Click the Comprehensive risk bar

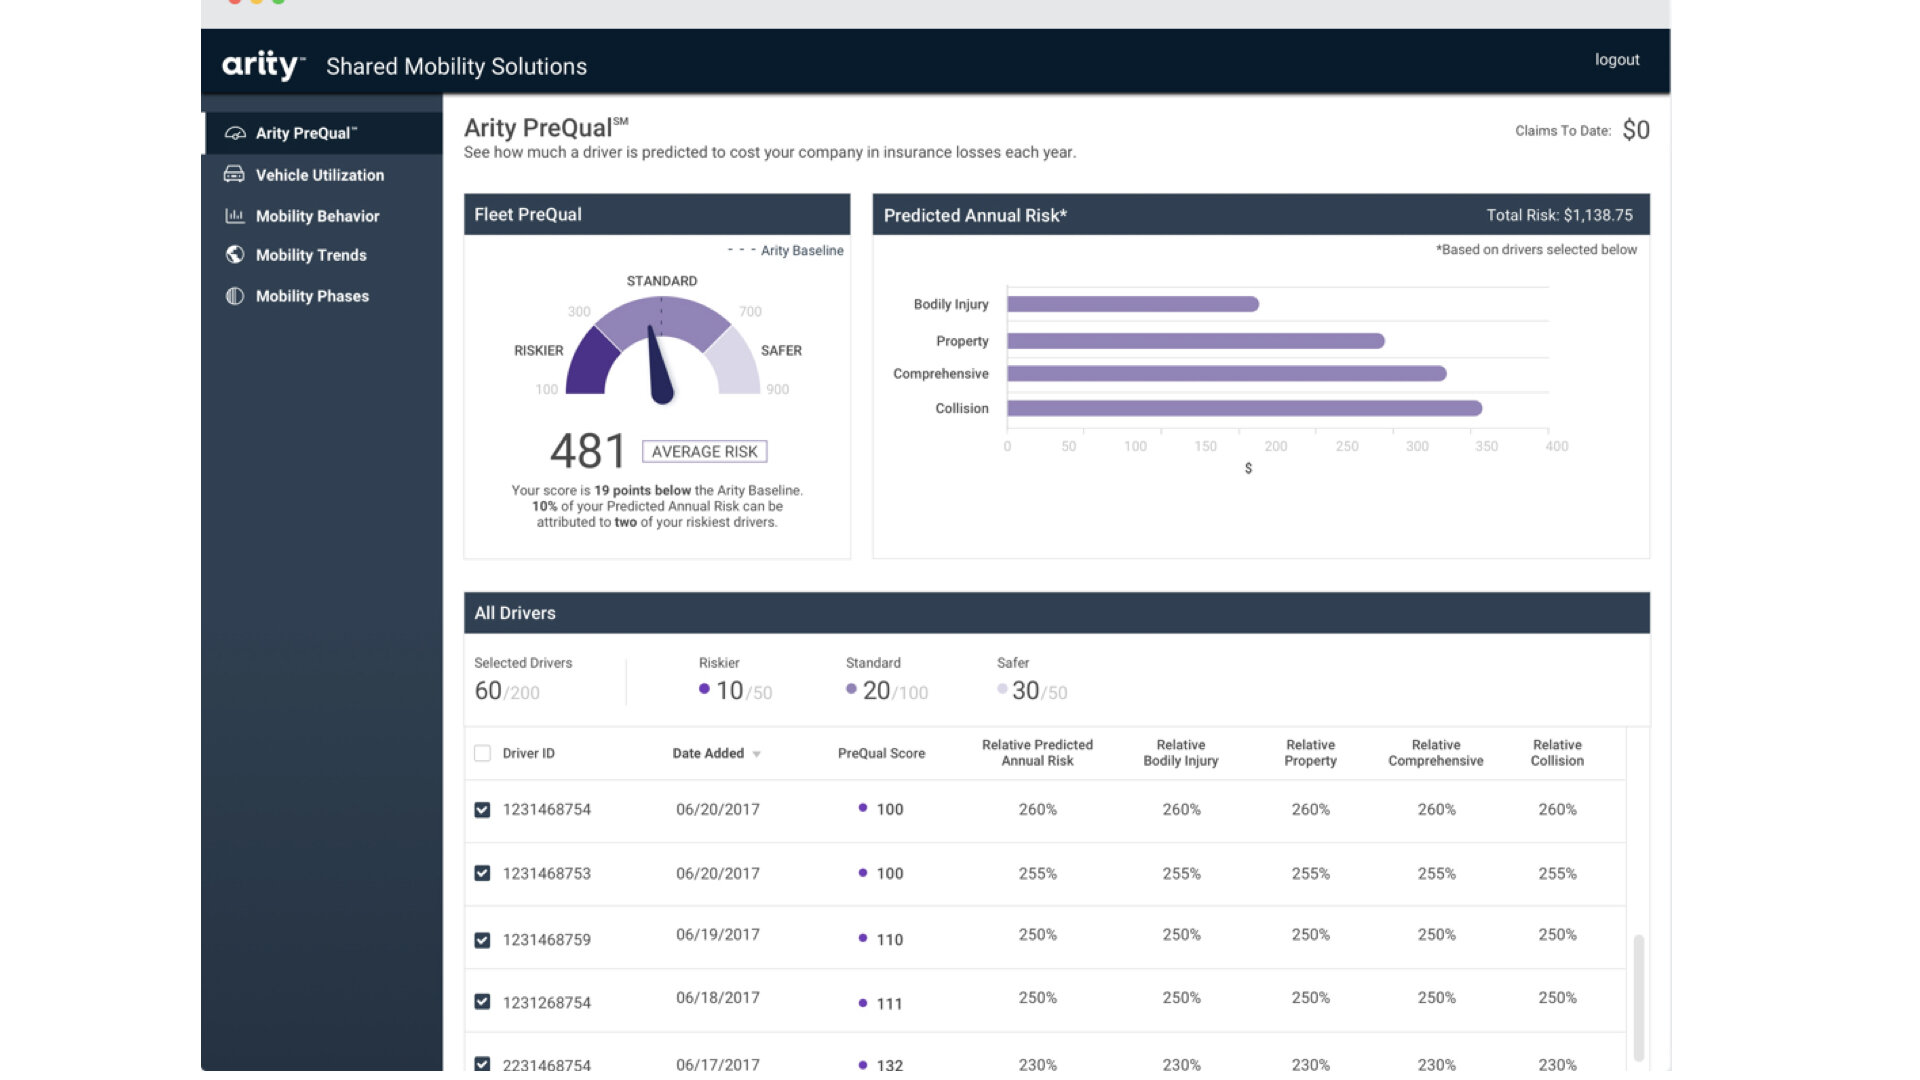pos(1227,374)
